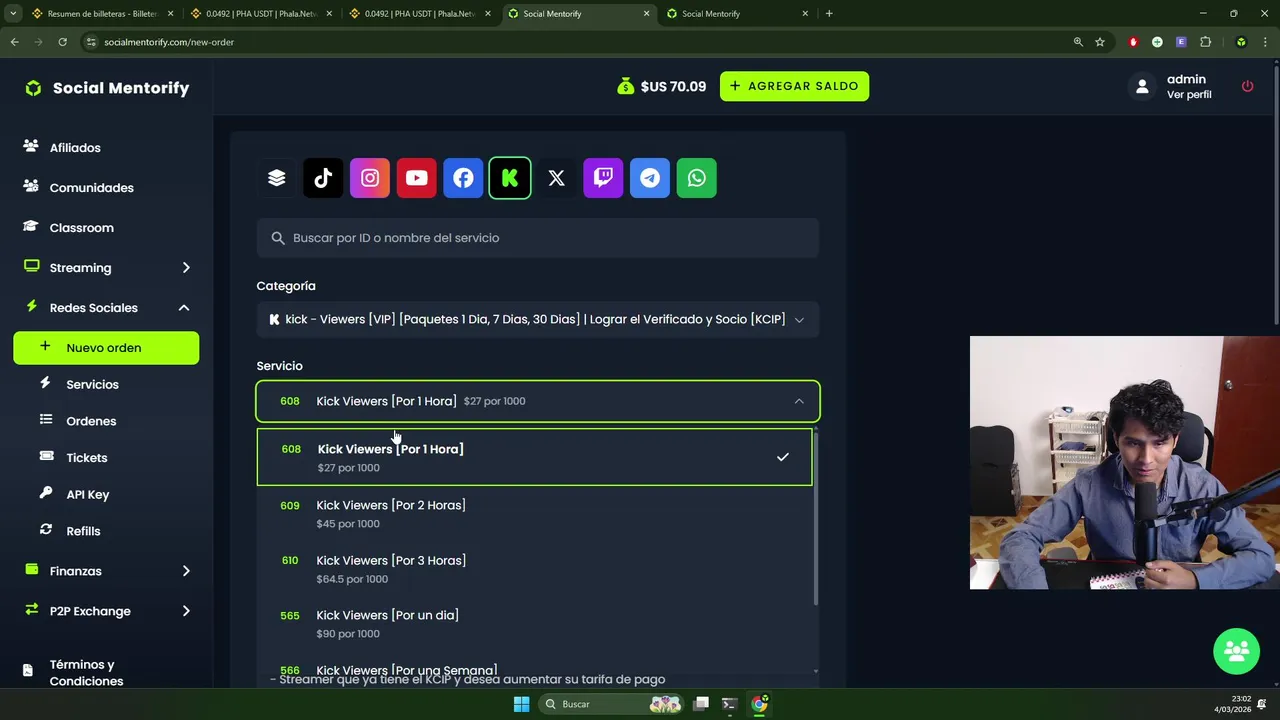Select the Telegram platform icon

tap(650, 178)
